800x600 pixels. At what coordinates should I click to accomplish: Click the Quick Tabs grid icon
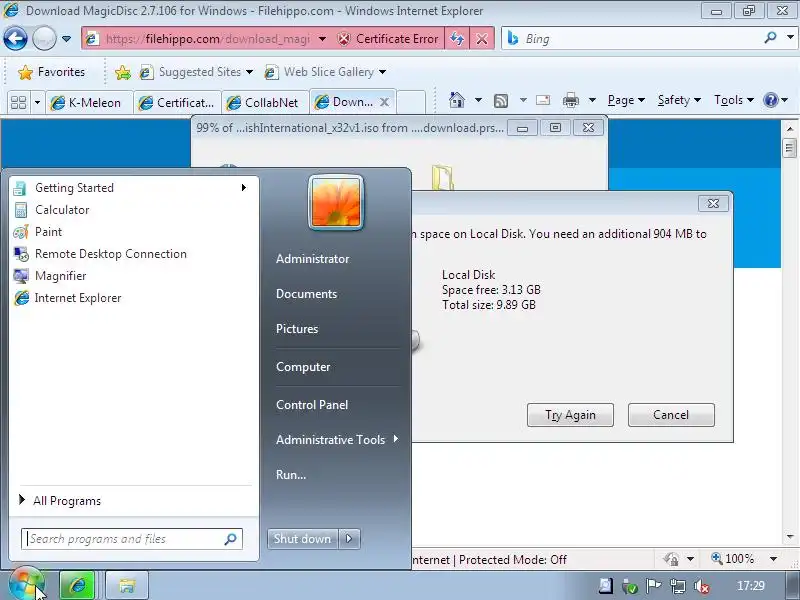point(19,103)
